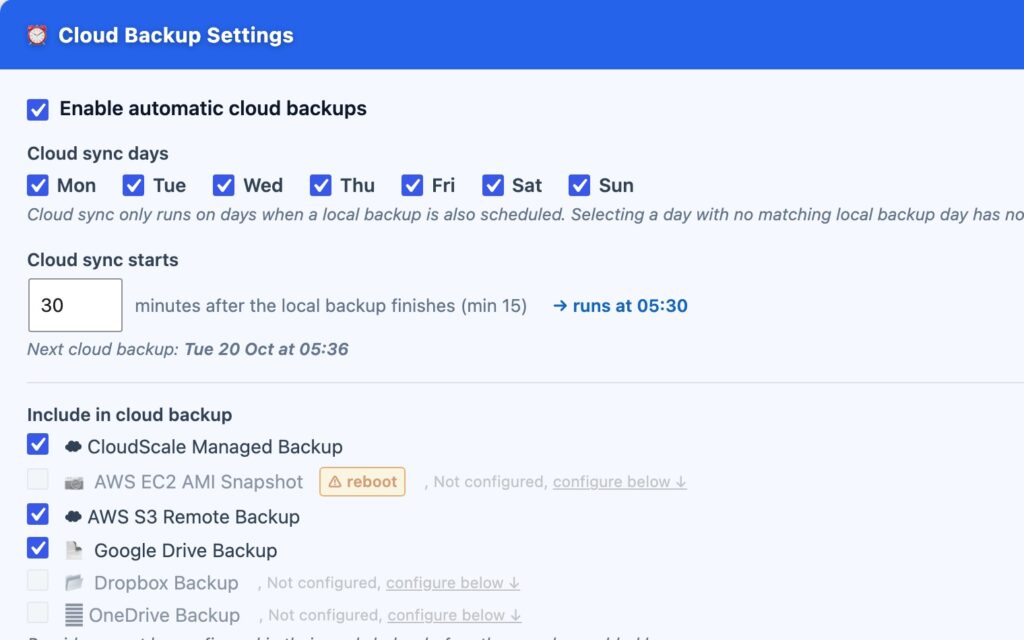
Task: Click the AWS EC2 AMI Snapshot label
Action: [x=199, y=482]
